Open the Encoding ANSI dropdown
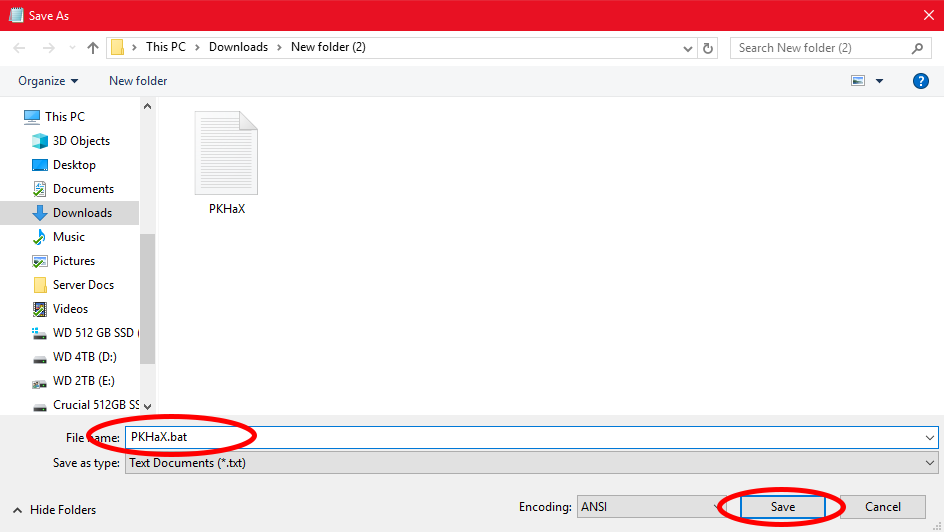The image size is (944, 532). (x=650, y=507)
